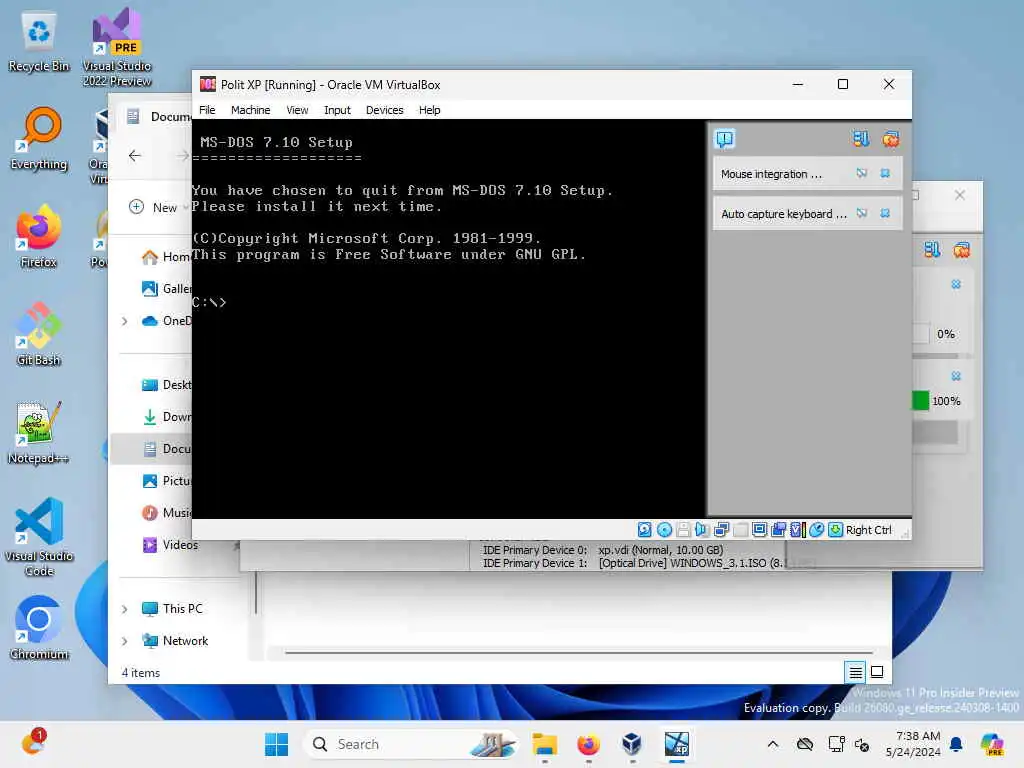Viewport: 1024px width, 768px height.
Task: Click the mouse integration indicator in VM status bar
Action: click(816, 530)
